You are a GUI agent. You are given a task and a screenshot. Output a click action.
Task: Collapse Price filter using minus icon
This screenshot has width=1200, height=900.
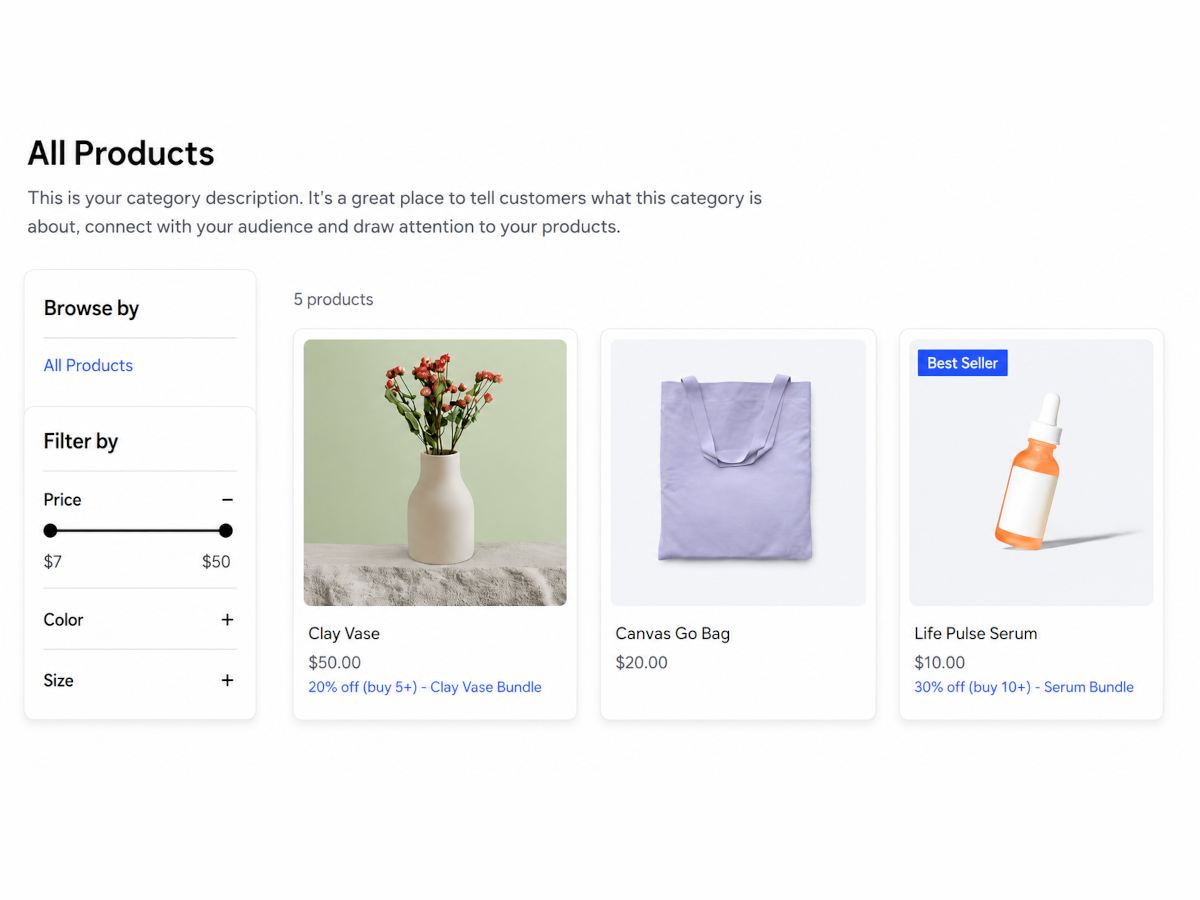tap(227, 499)
